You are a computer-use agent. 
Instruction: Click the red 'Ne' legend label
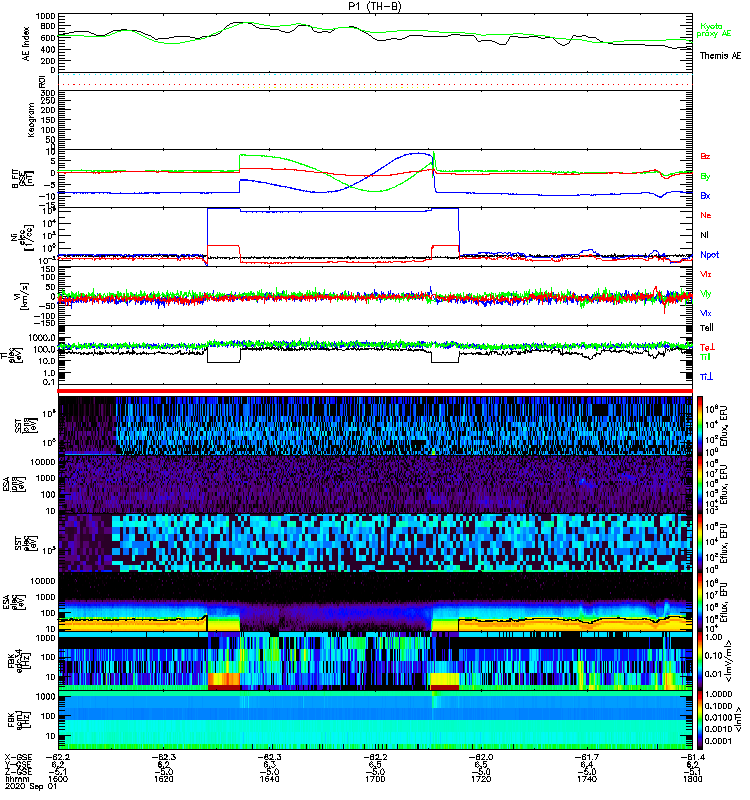point(706,215)
